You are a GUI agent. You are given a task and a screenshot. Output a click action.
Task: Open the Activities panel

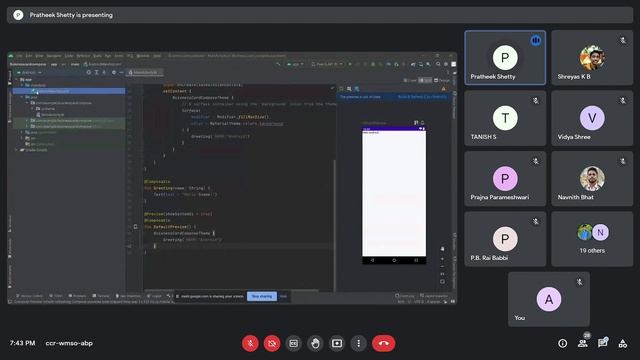[622, 343]
